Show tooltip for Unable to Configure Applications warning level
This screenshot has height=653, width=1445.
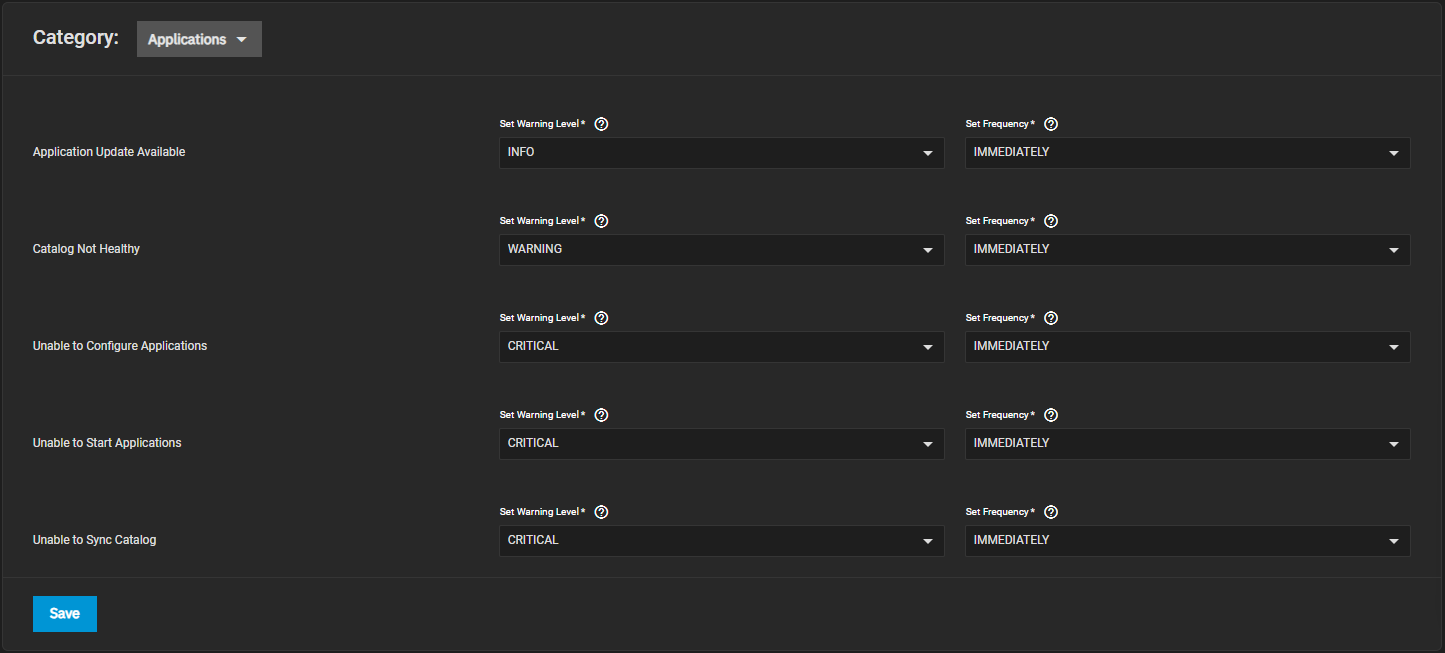pos(601,319)
